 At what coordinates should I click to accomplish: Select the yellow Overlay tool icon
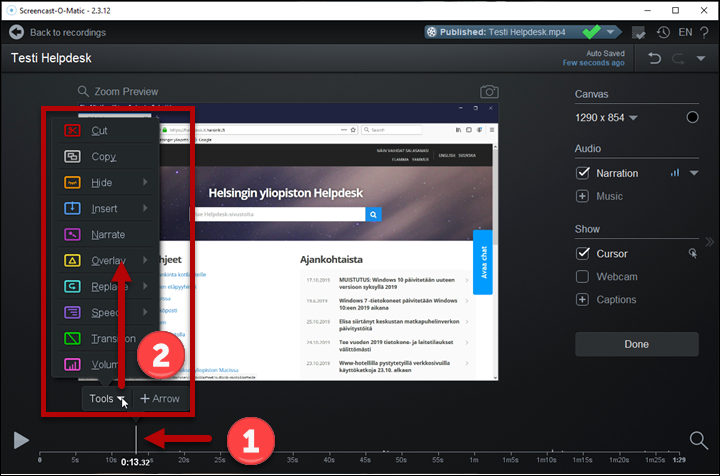point(72,261)
